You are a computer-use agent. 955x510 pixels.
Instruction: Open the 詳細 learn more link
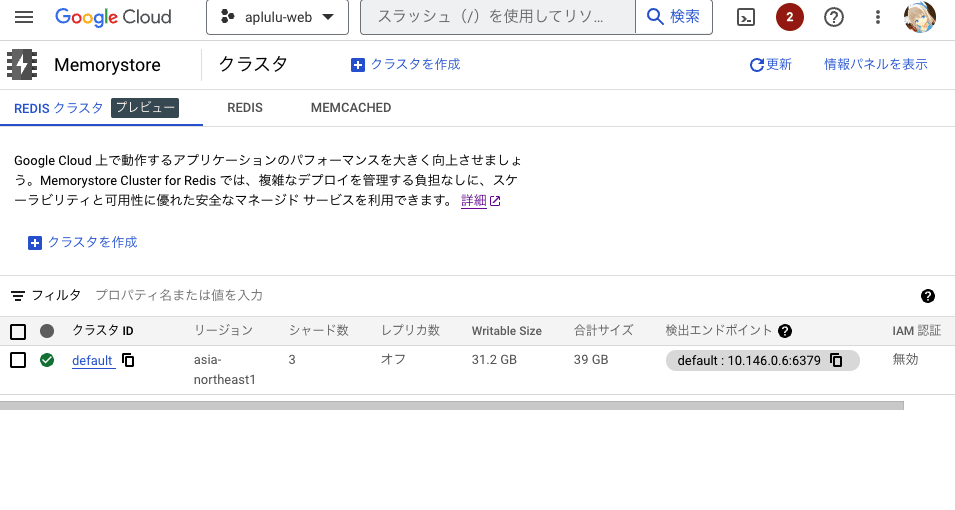pos(481,200)
